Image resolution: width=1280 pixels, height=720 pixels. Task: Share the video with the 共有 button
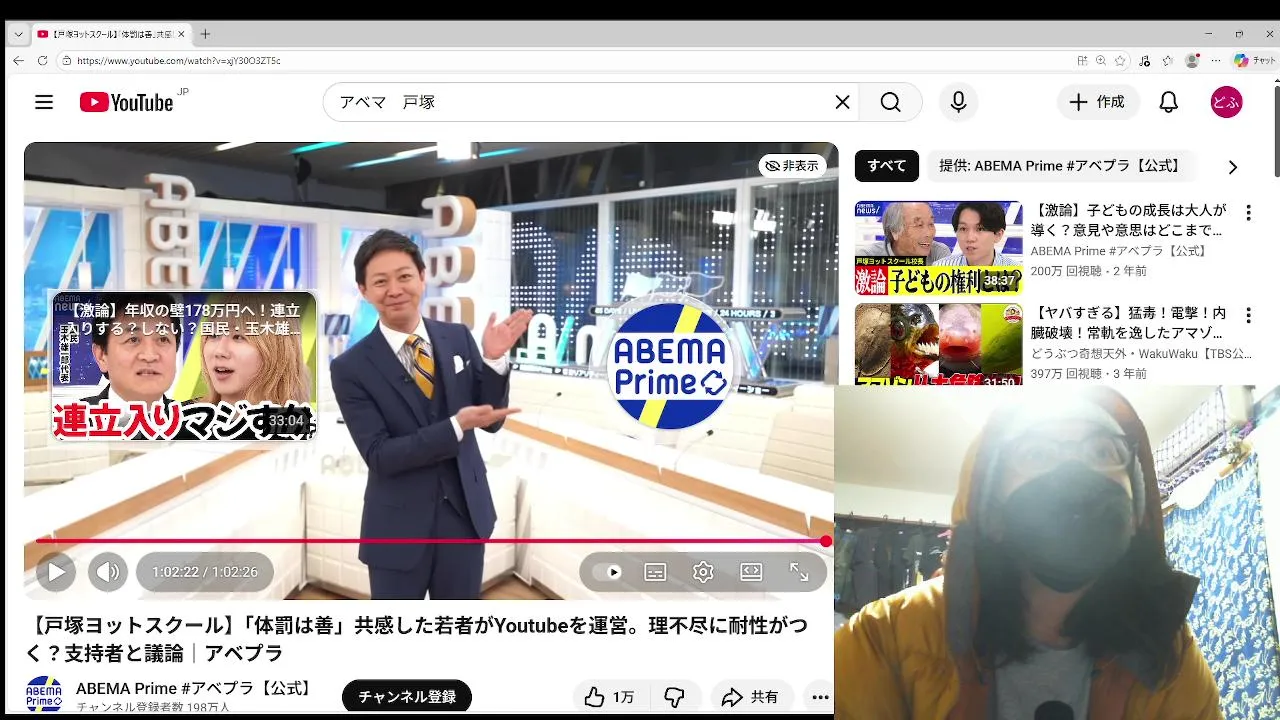point(750,697)
